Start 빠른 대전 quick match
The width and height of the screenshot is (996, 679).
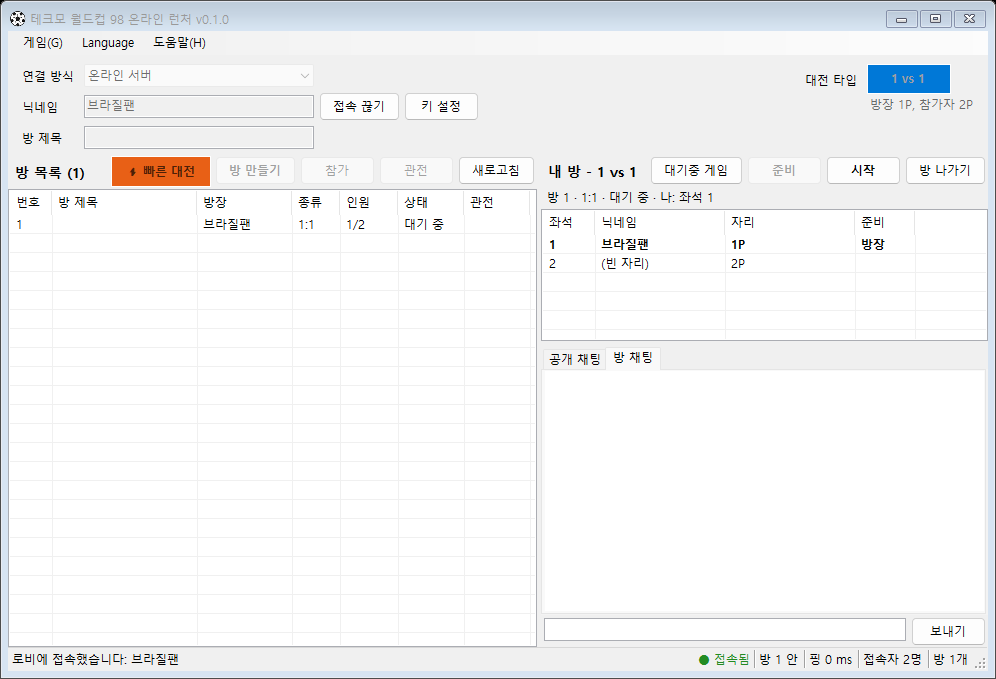(161, 171)
